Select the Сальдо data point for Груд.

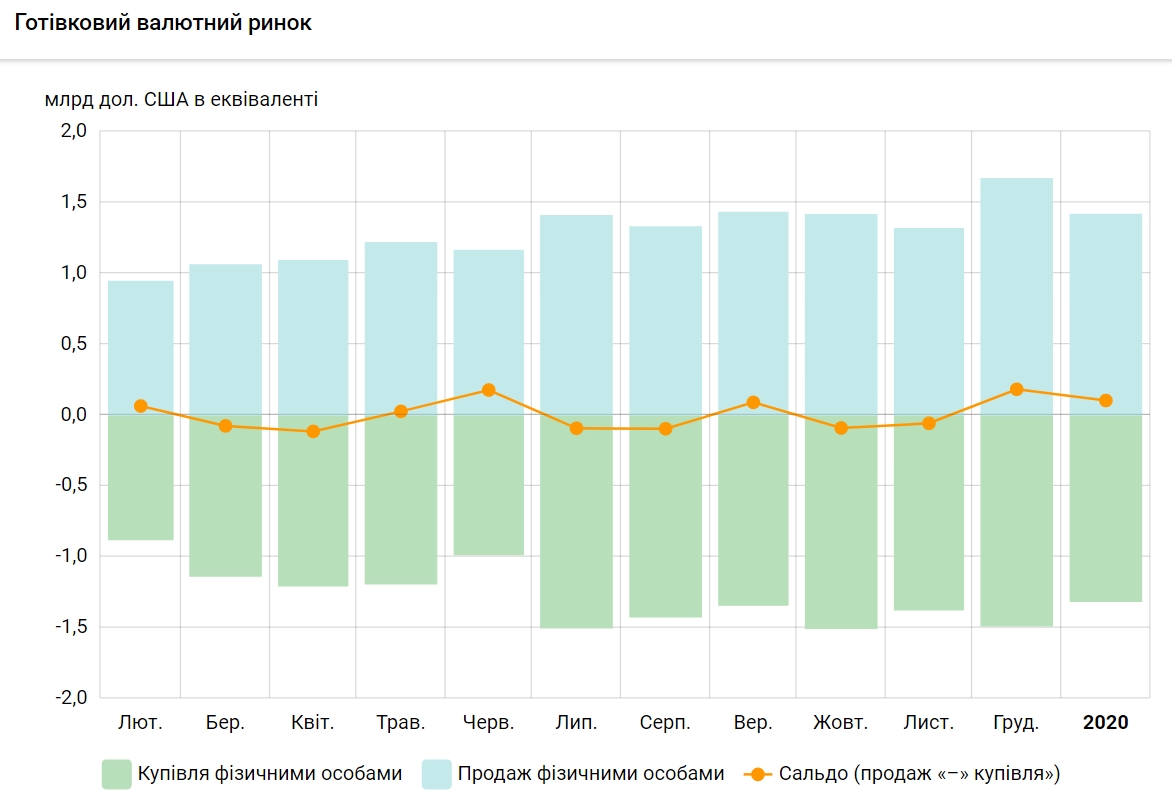[1017, 389]
